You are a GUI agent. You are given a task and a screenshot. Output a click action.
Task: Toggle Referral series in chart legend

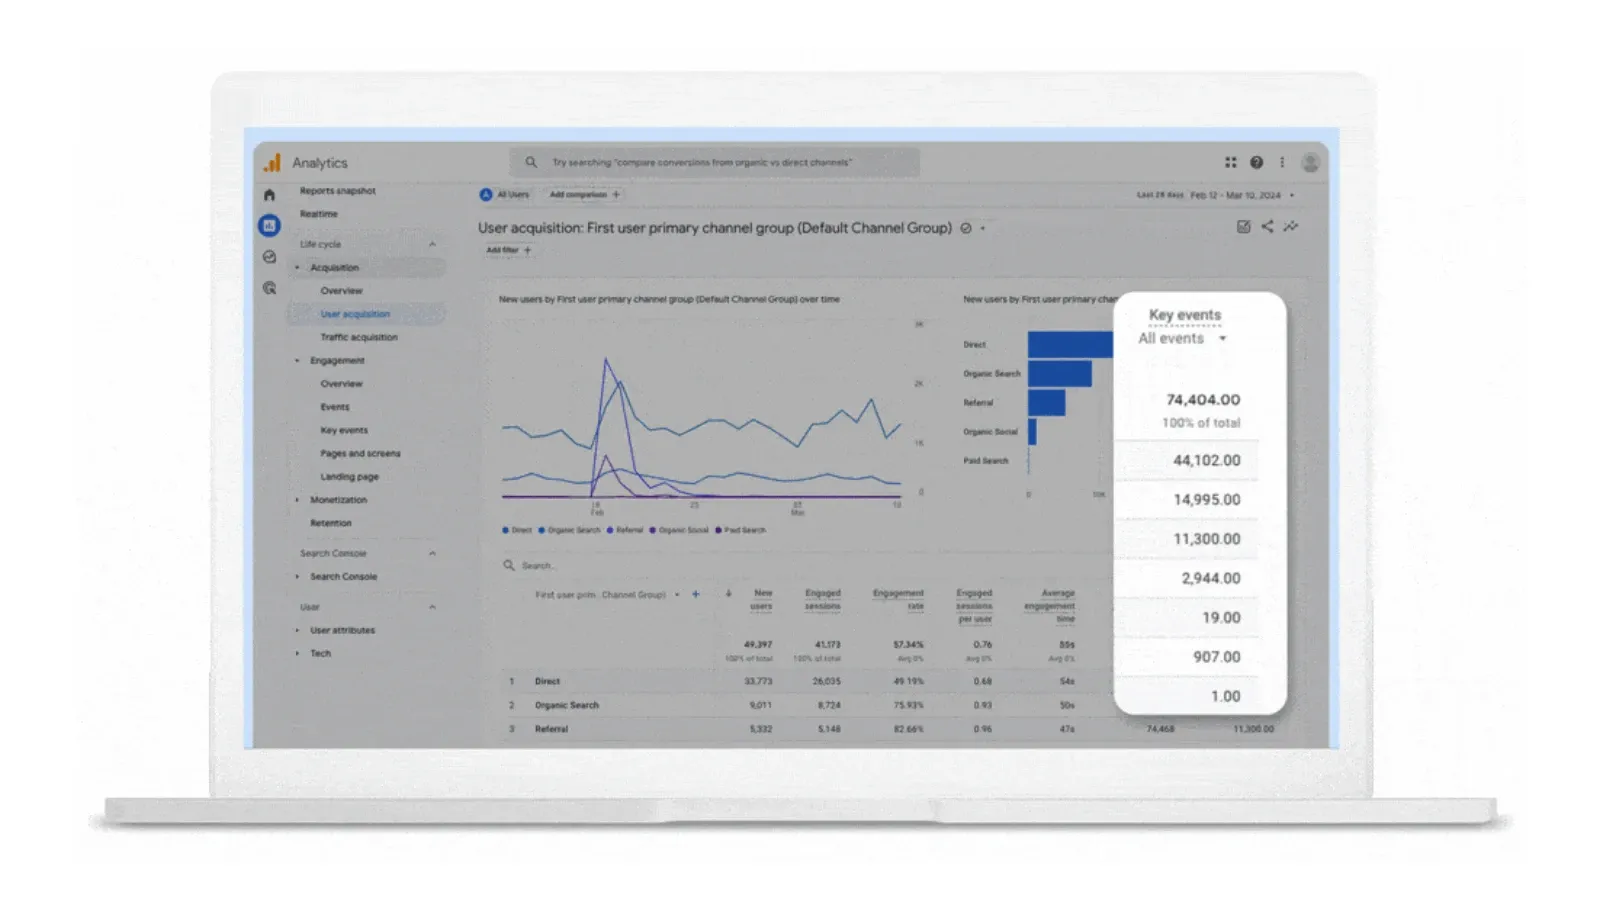tap(625, 530)
